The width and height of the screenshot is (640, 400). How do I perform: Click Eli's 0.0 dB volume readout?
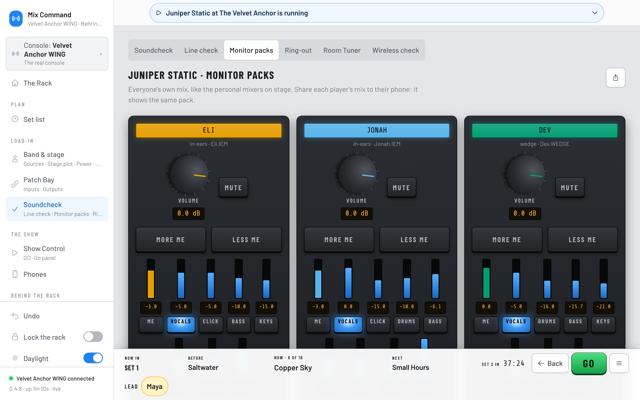[189, 213]
